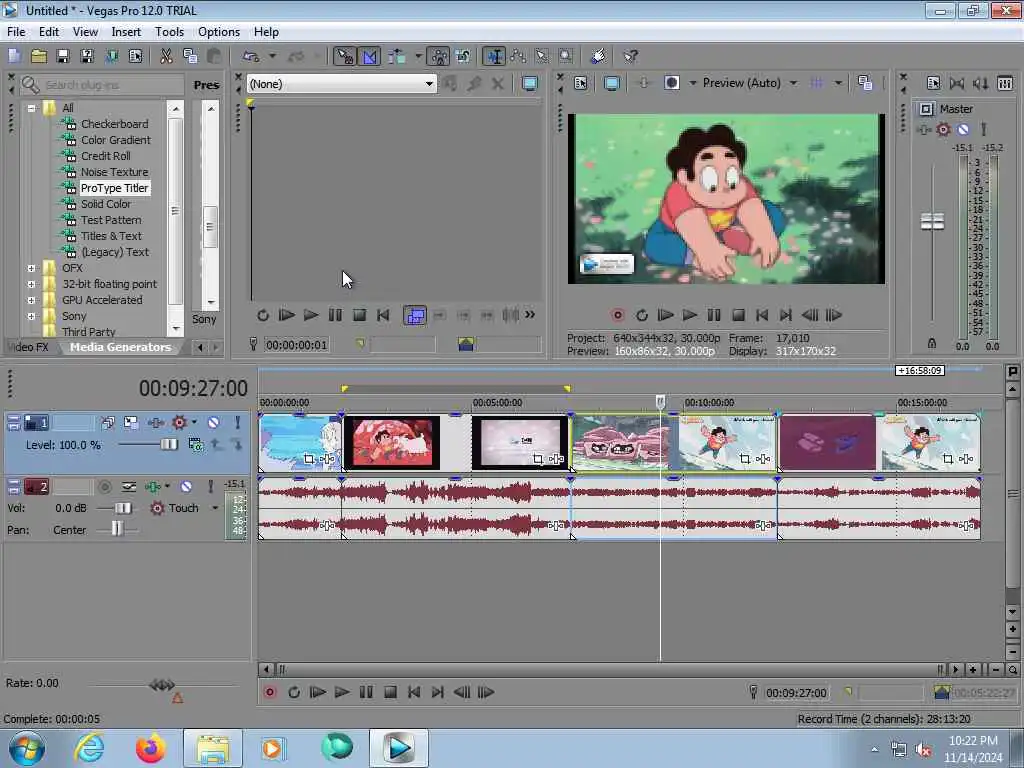
Task: Select the Titles & Text generator
Action: click(111, 236)
